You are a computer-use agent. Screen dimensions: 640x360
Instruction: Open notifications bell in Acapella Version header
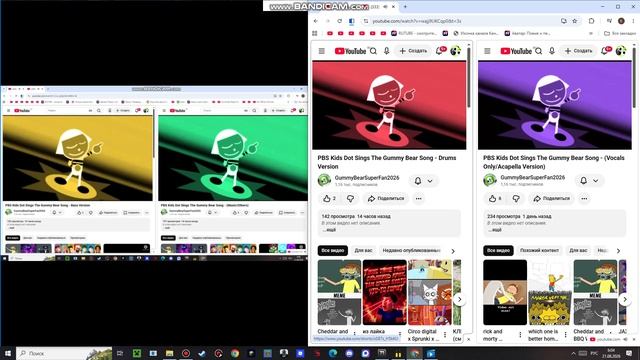click(x=606, y=51)
